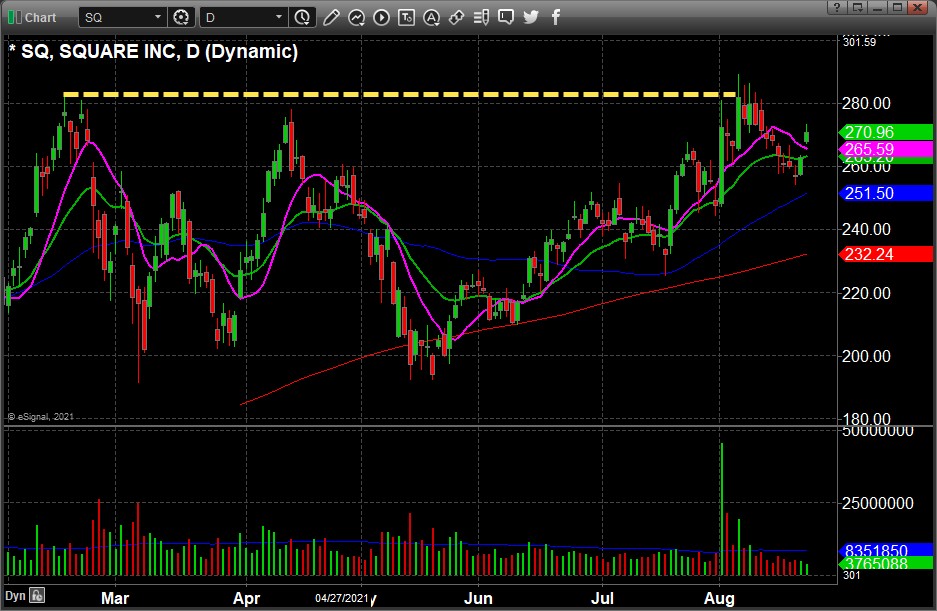Click the text box tool icon
Viewport: 937px width, 611px height.
click(406, 17)
